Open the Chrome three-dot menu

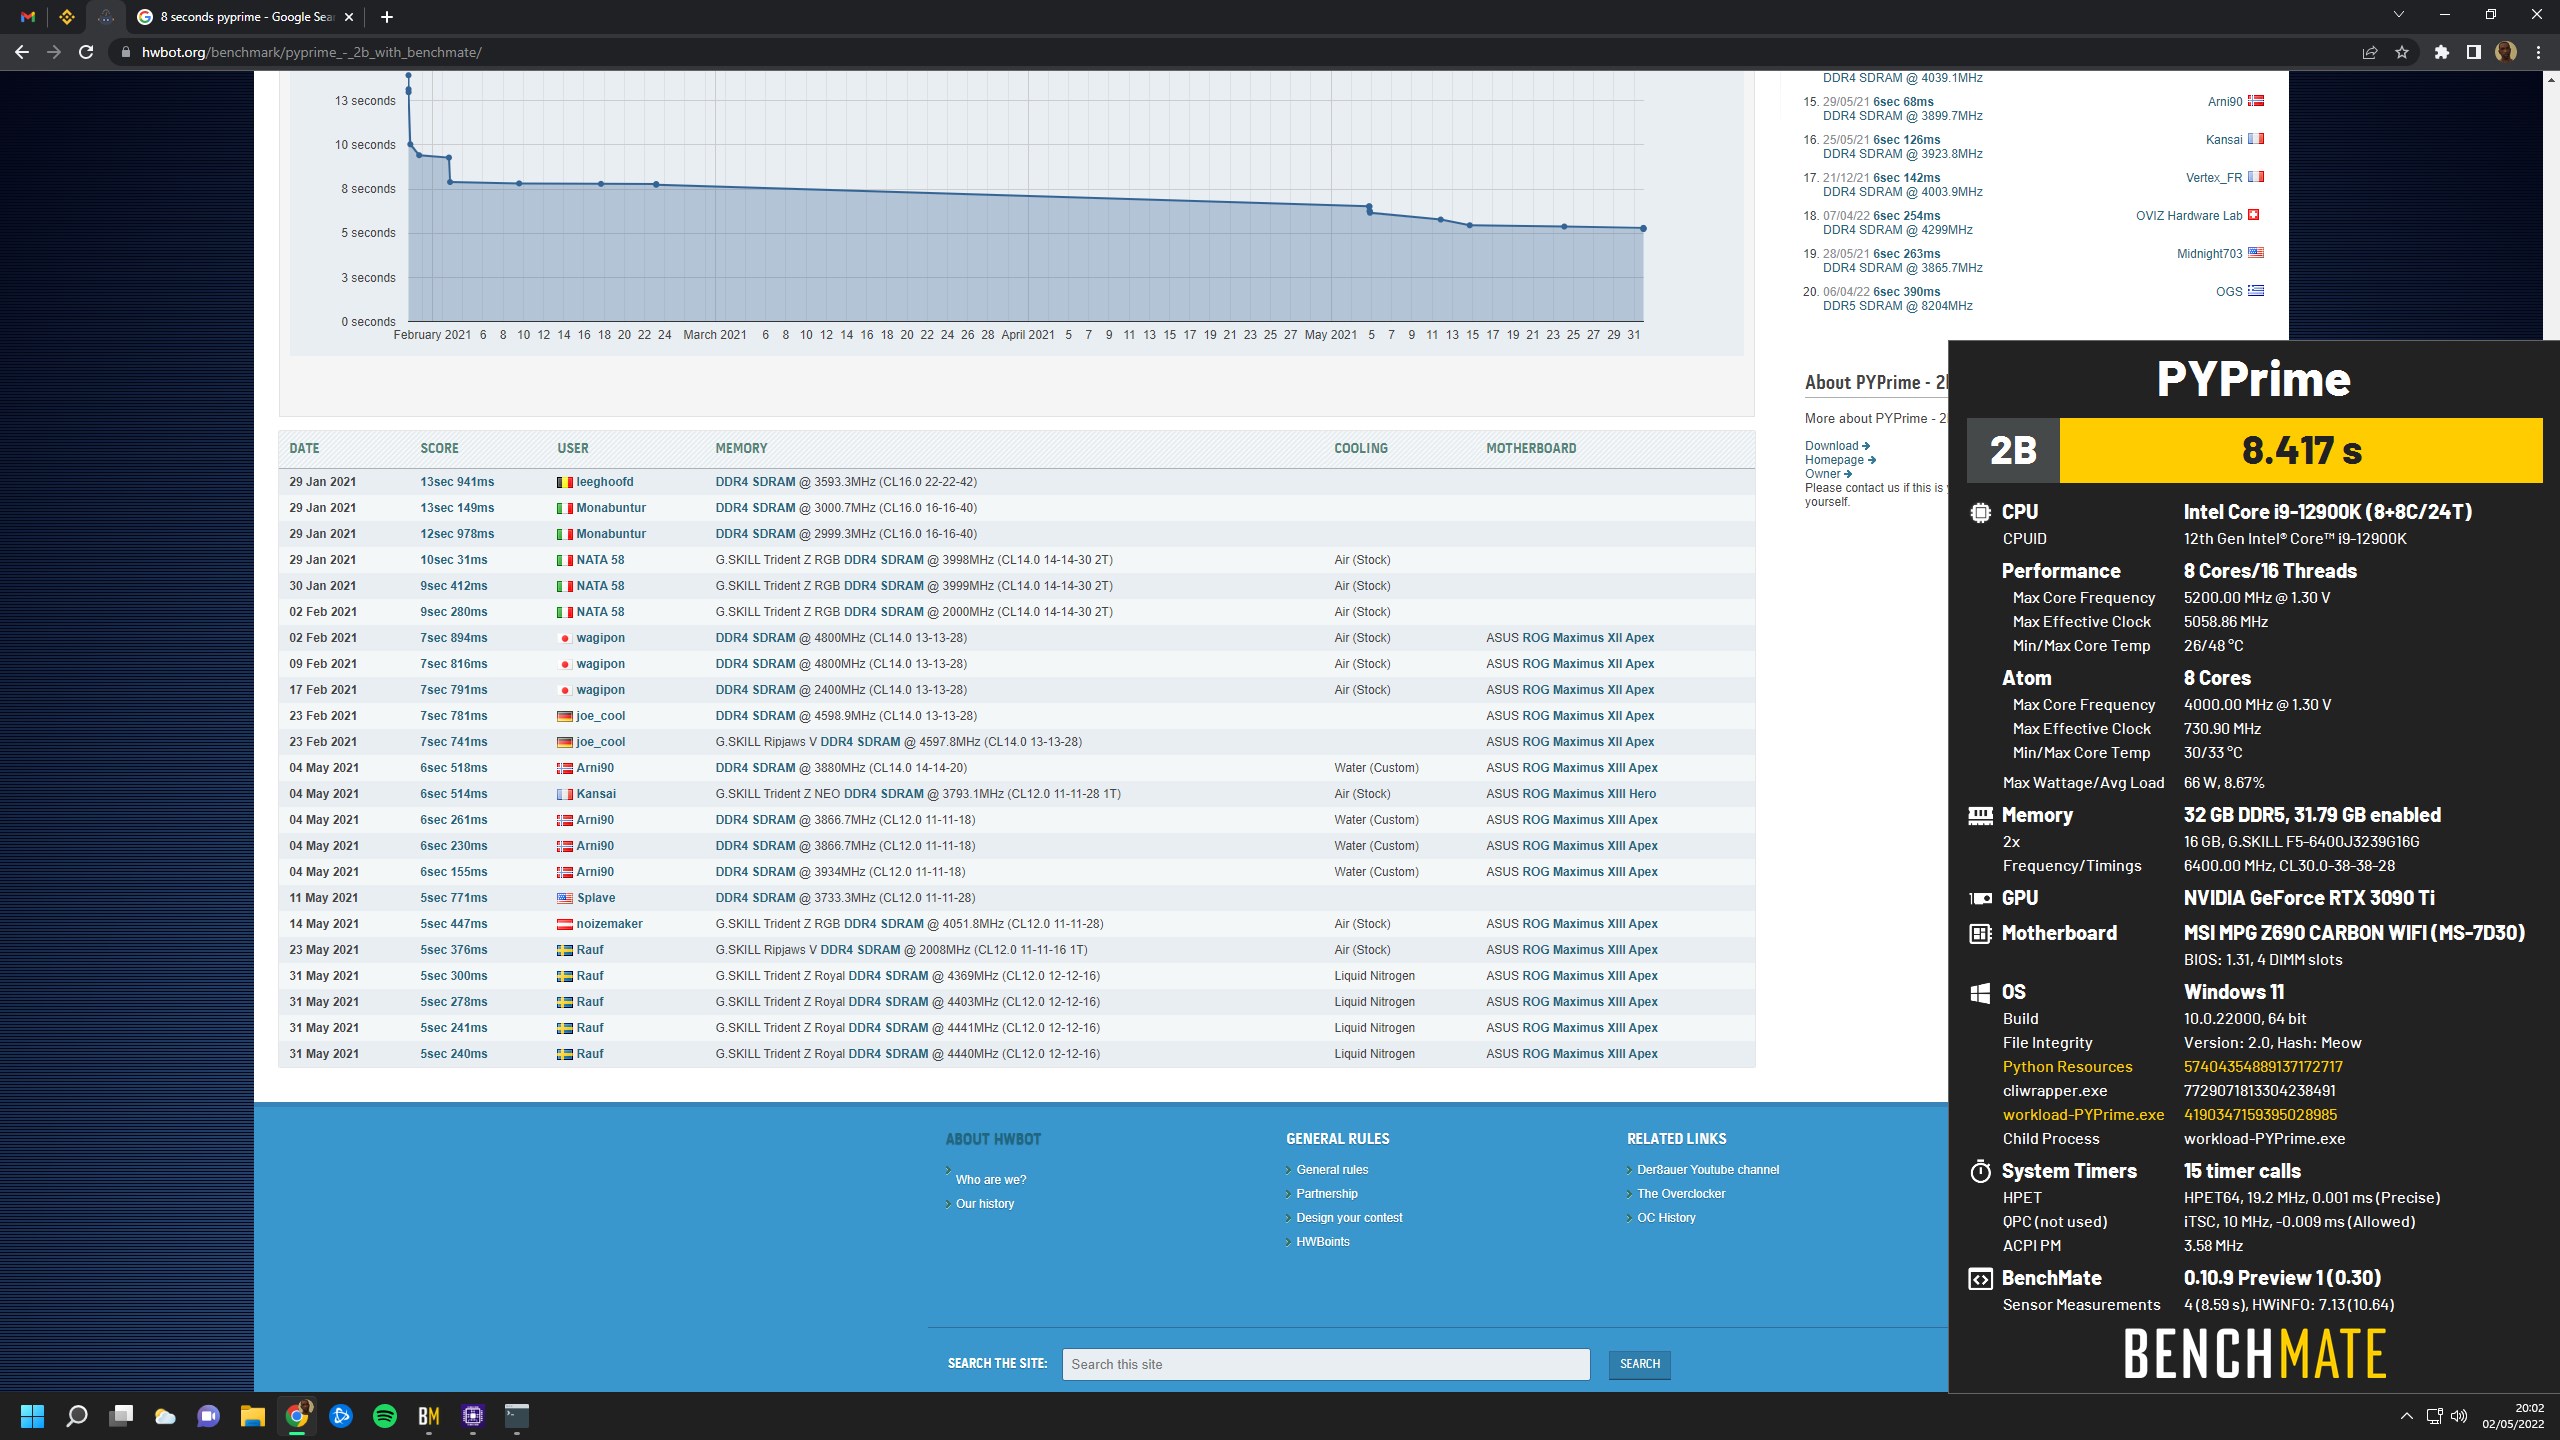click(x=2538, y=52)
